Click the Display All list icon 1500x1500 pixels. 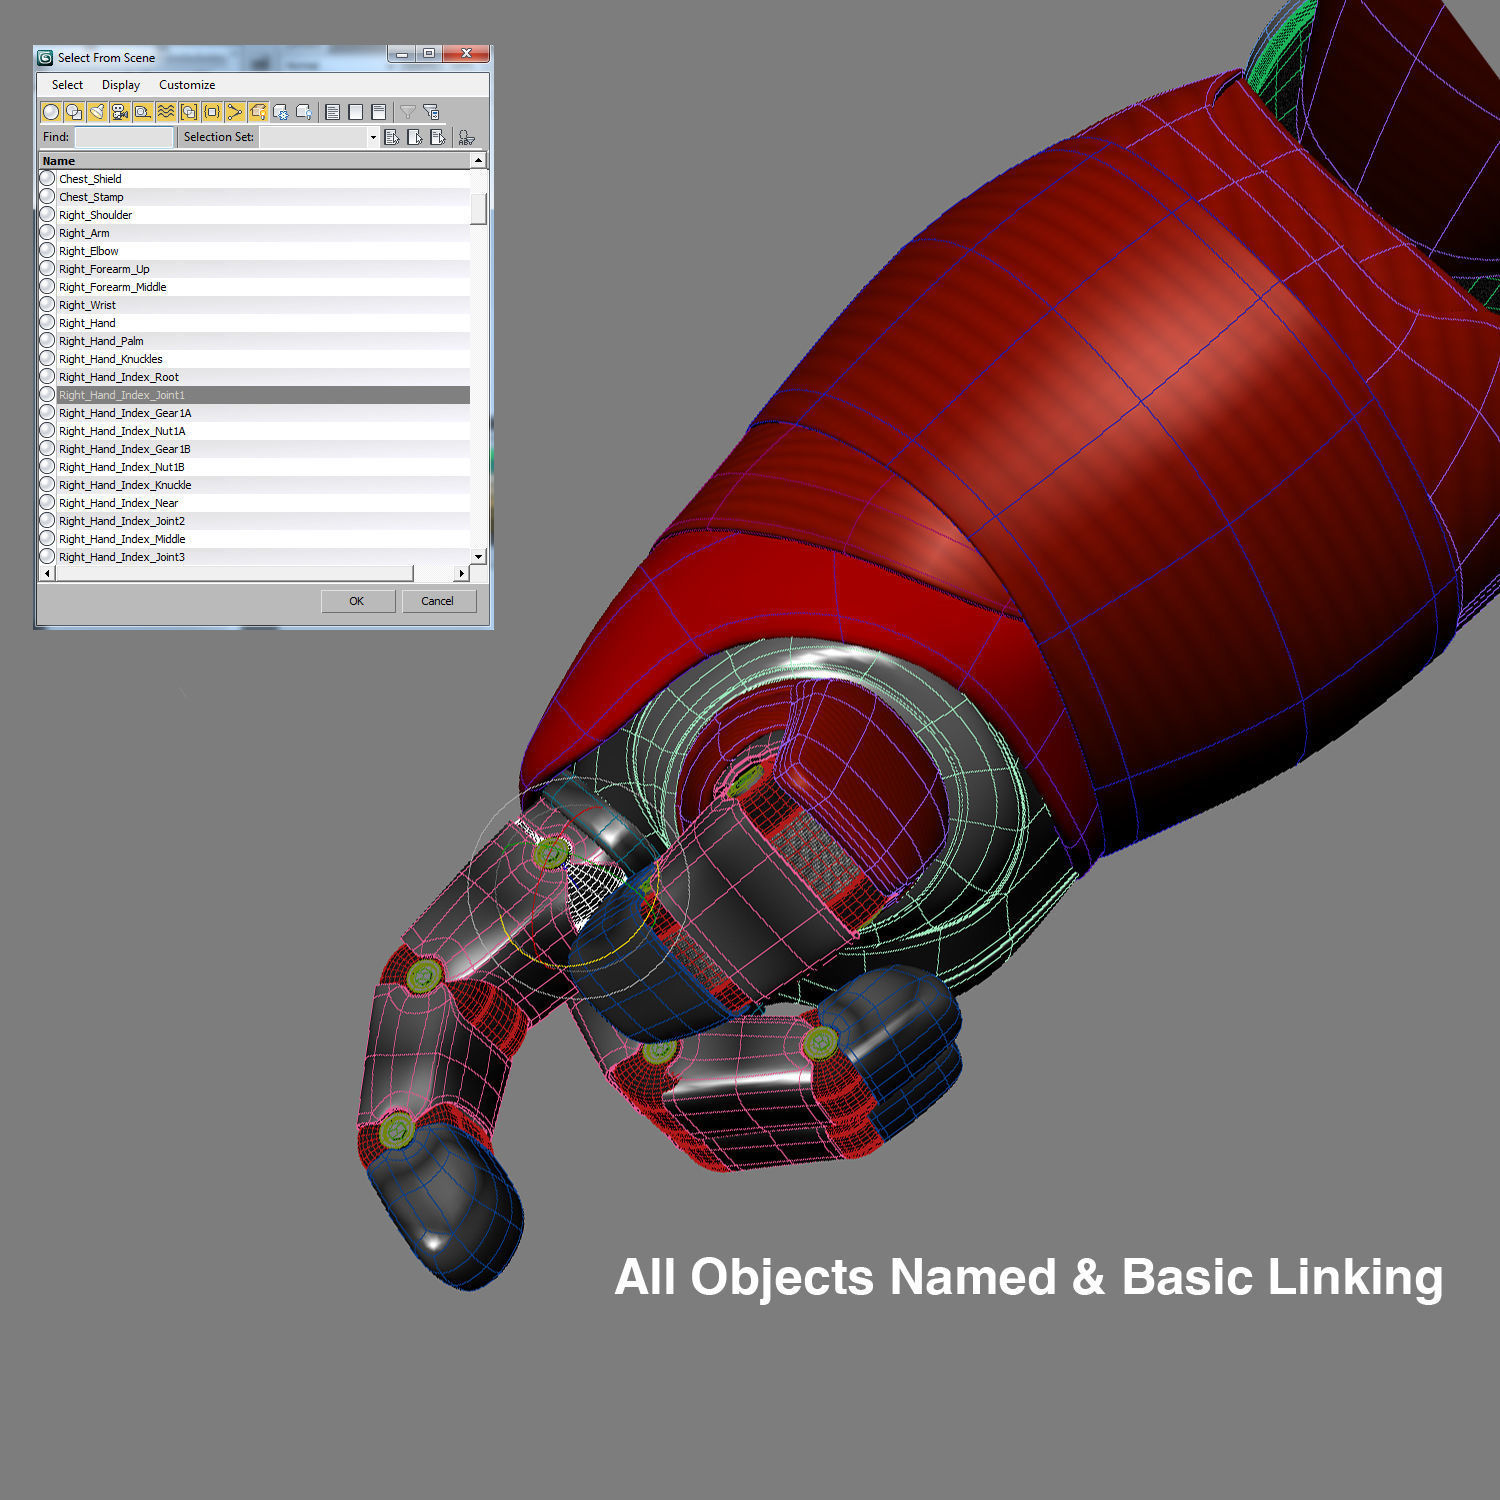click(x=333, y=112)
